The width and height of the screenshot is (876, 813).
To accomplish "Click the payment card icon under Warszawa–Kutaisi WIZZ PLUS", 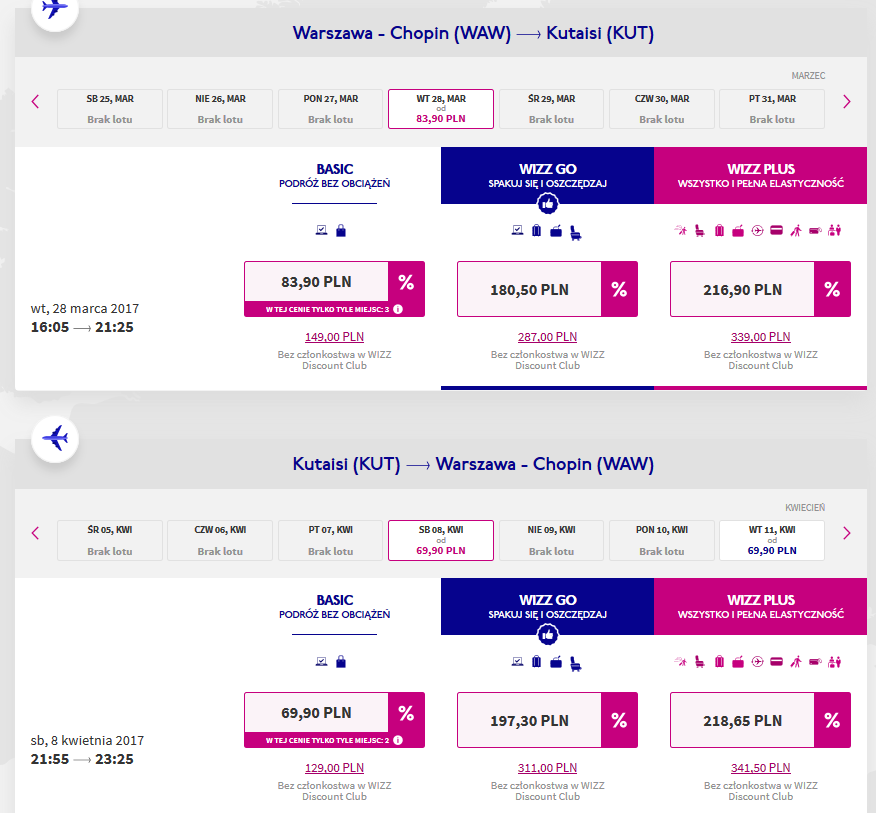I will [x=777, y=230].
